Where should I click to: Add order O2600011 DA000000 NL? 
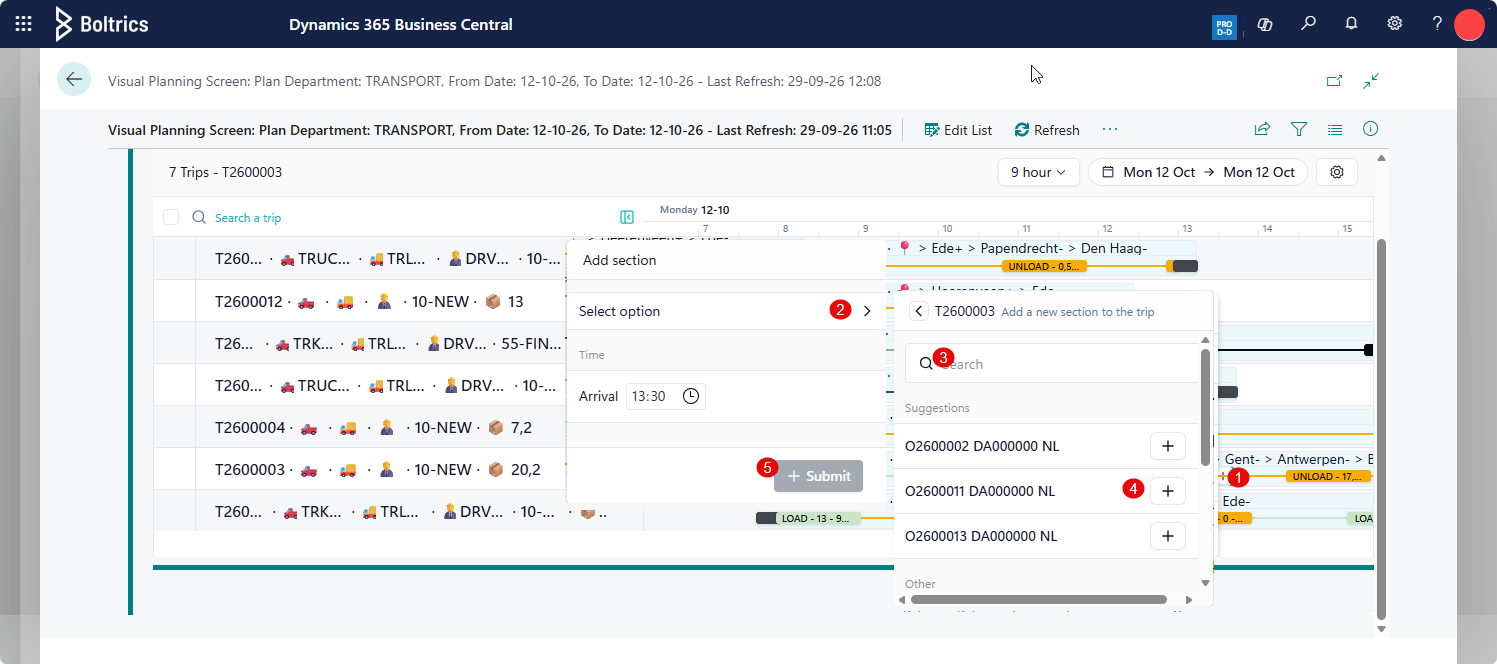pos(1167,491)
